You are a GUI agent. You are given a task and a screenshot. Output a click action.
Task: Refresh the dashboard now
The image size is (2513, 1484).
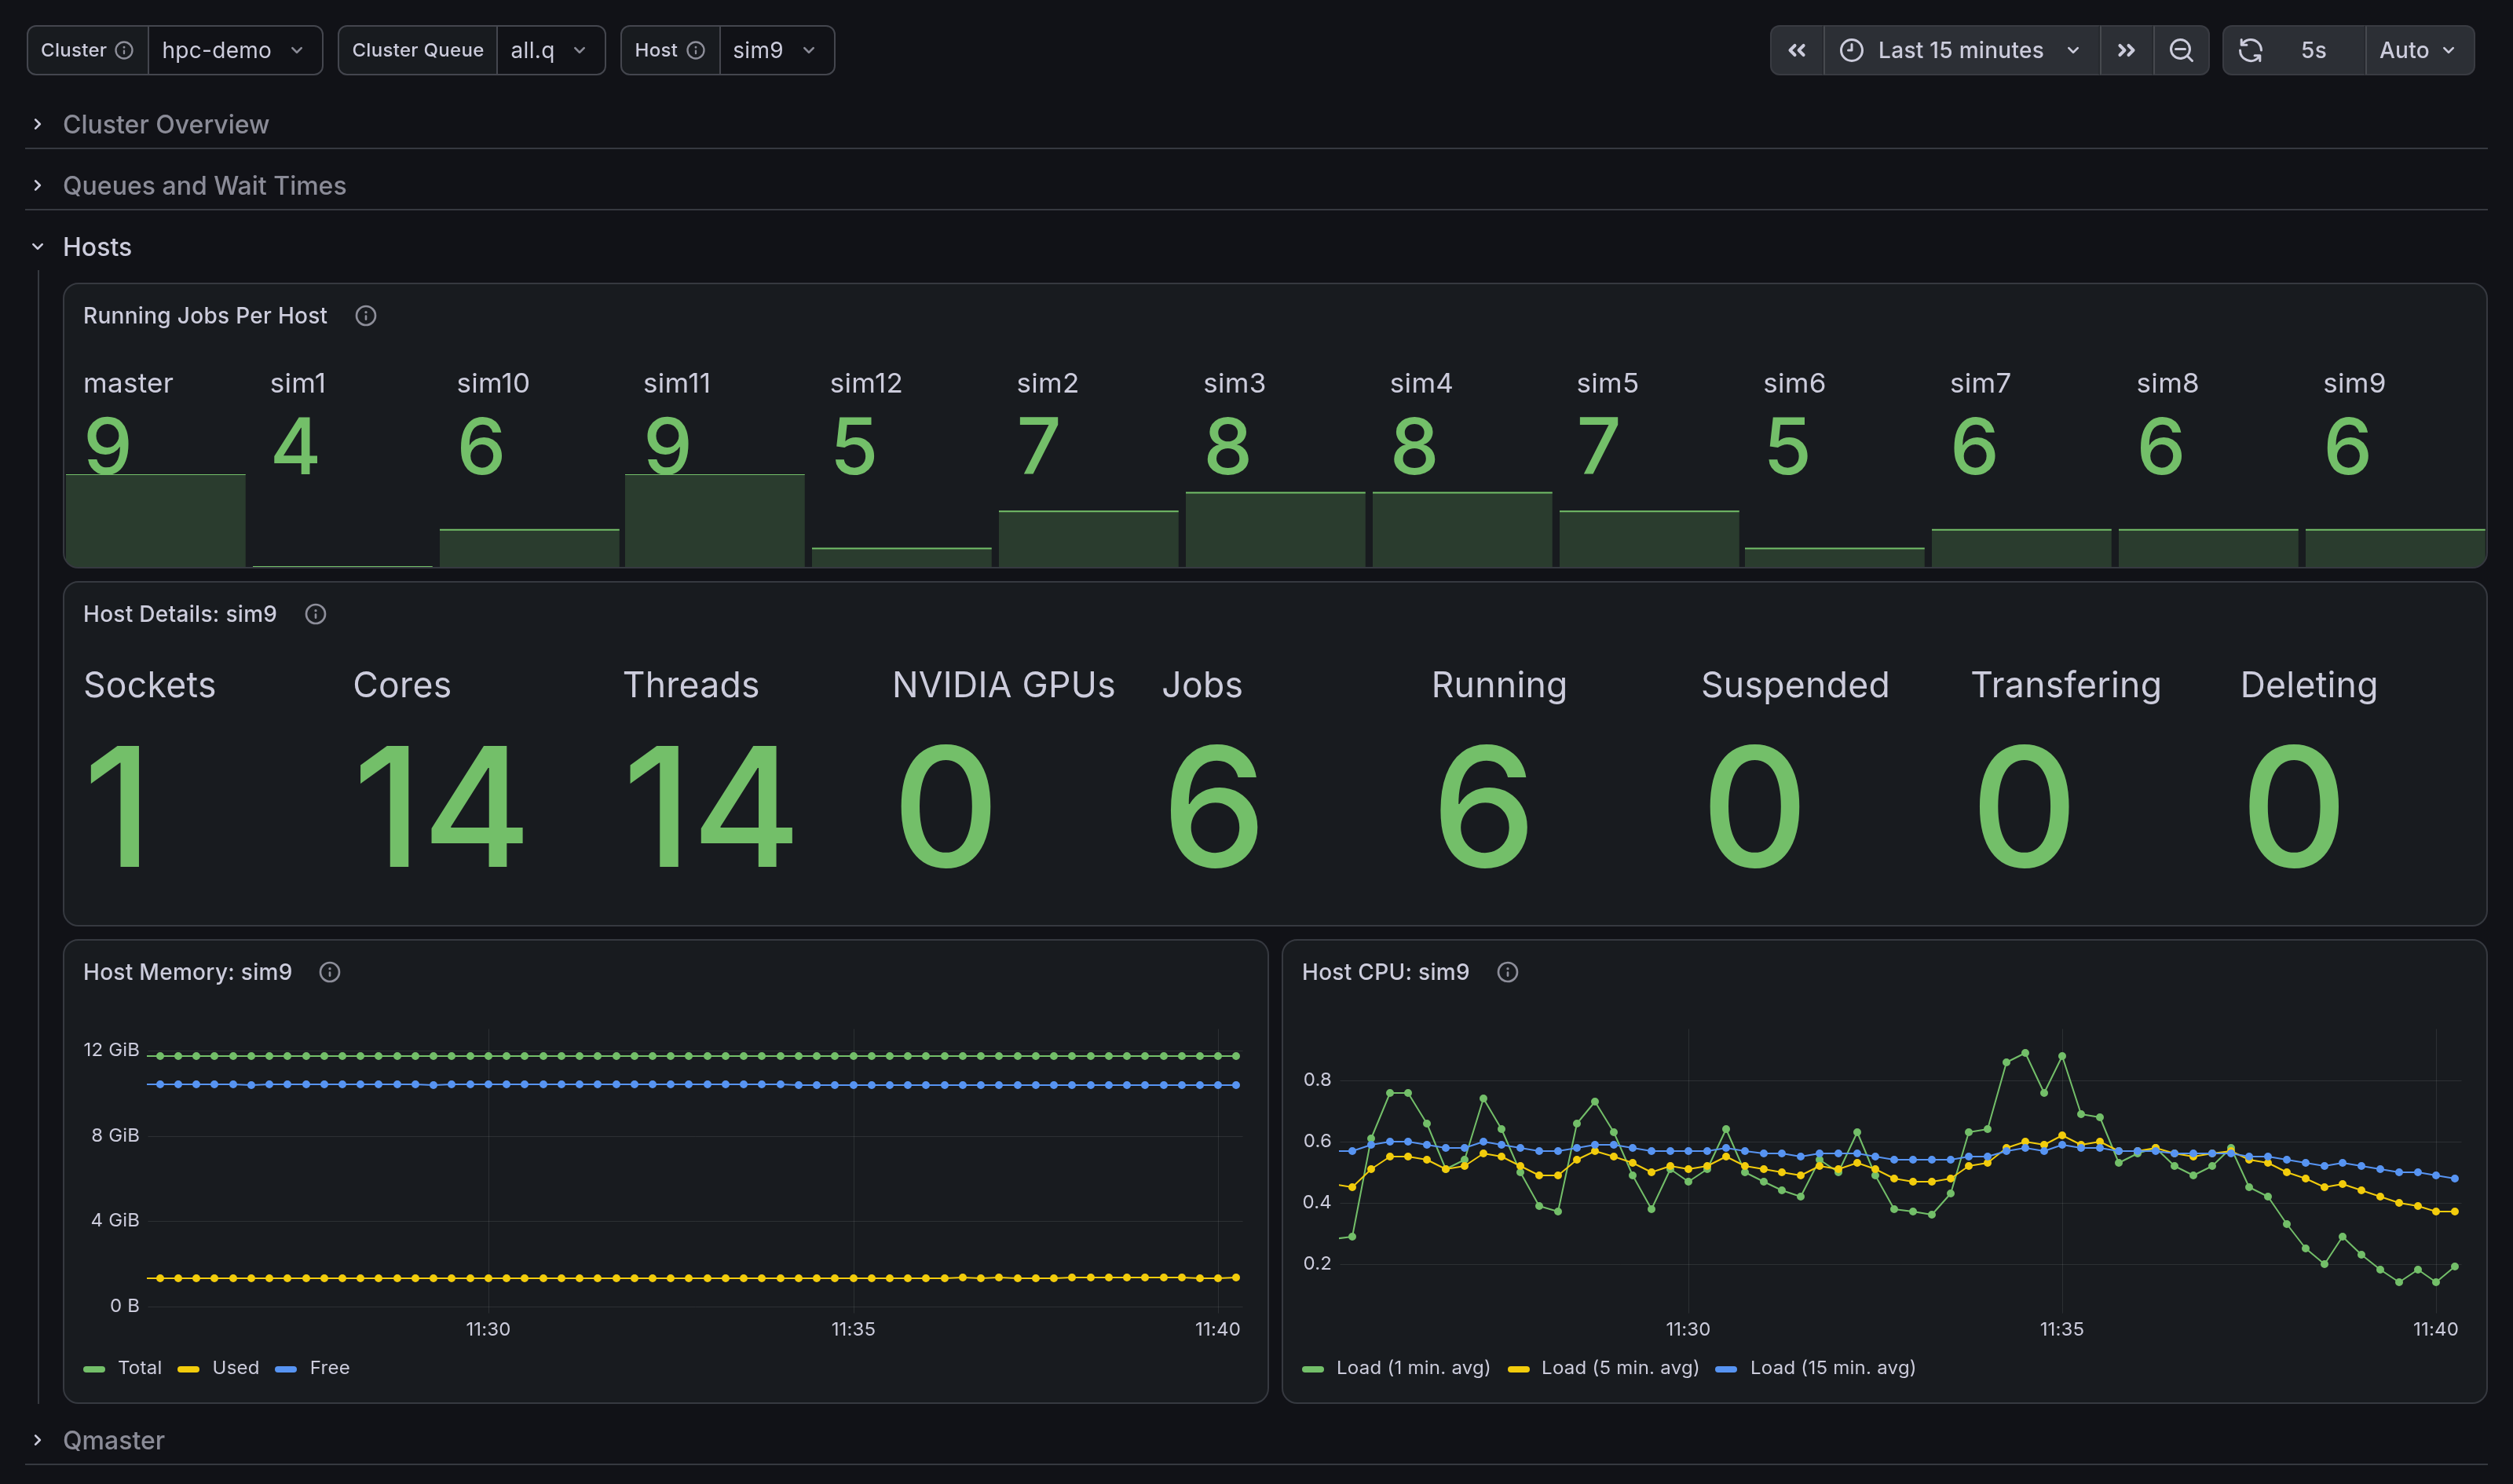(2250, 50)
